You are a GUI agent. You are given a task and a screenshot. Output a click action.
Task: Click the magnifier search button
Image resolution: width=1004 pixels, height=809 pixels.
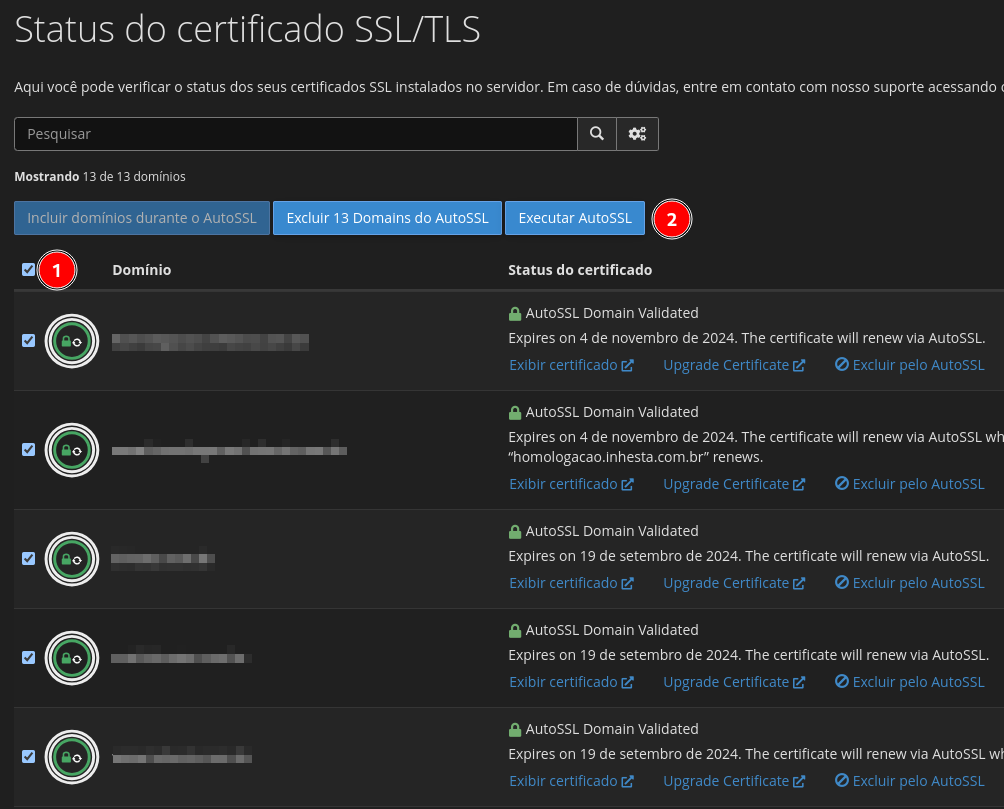coord(597,134)
